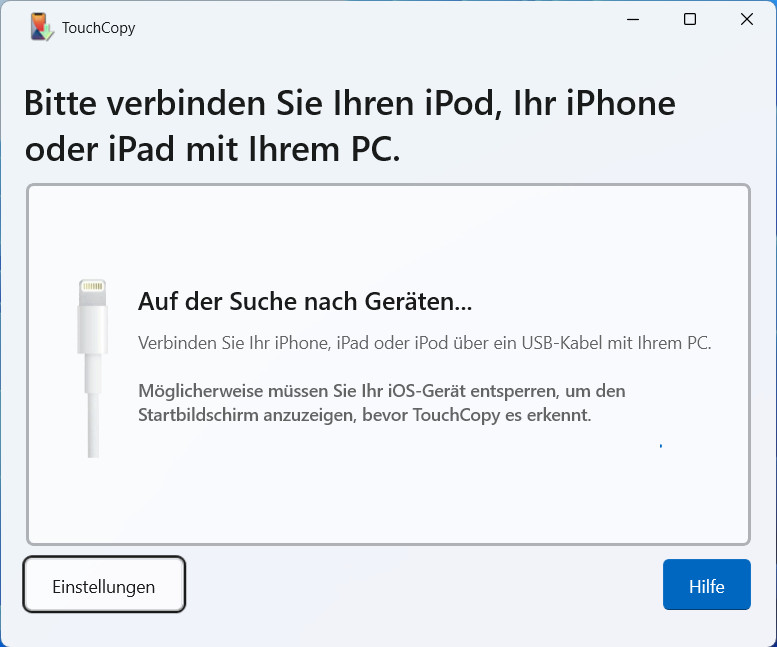Click the 'Auf der Suche nach Geräten...' heading
The image size is (777, 647).
tap(305, 301)
